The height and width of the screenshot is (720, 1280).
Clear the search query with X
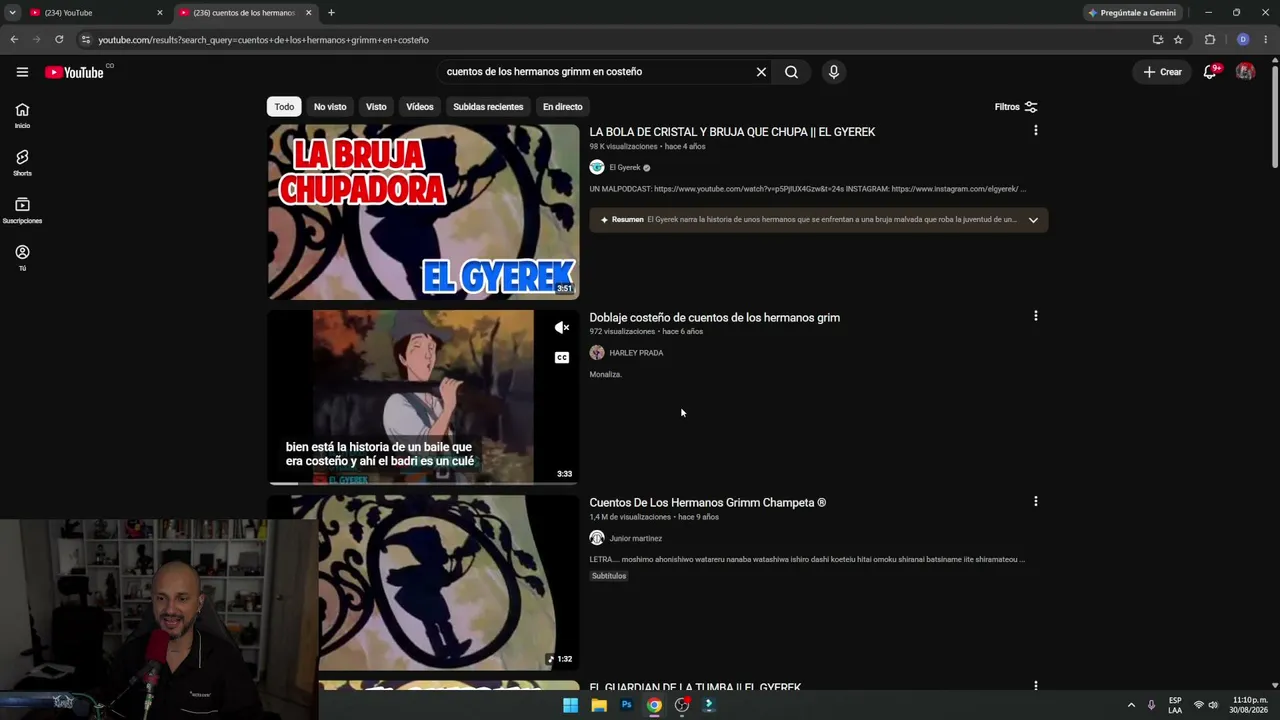(761, 72)
